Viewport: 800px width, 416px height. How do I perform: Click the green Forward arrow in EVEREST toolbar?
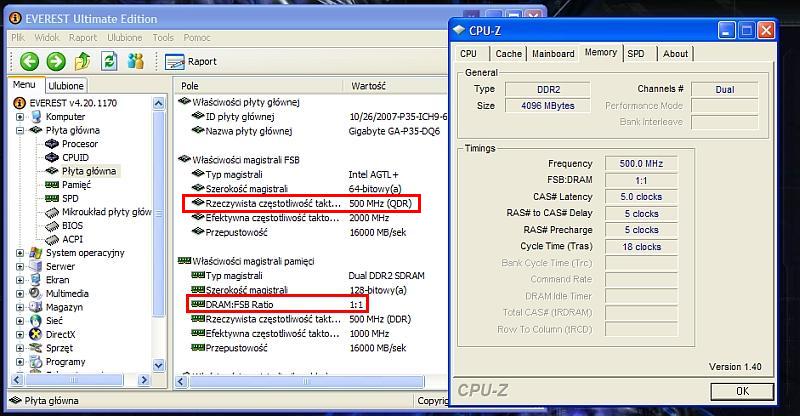56,61
